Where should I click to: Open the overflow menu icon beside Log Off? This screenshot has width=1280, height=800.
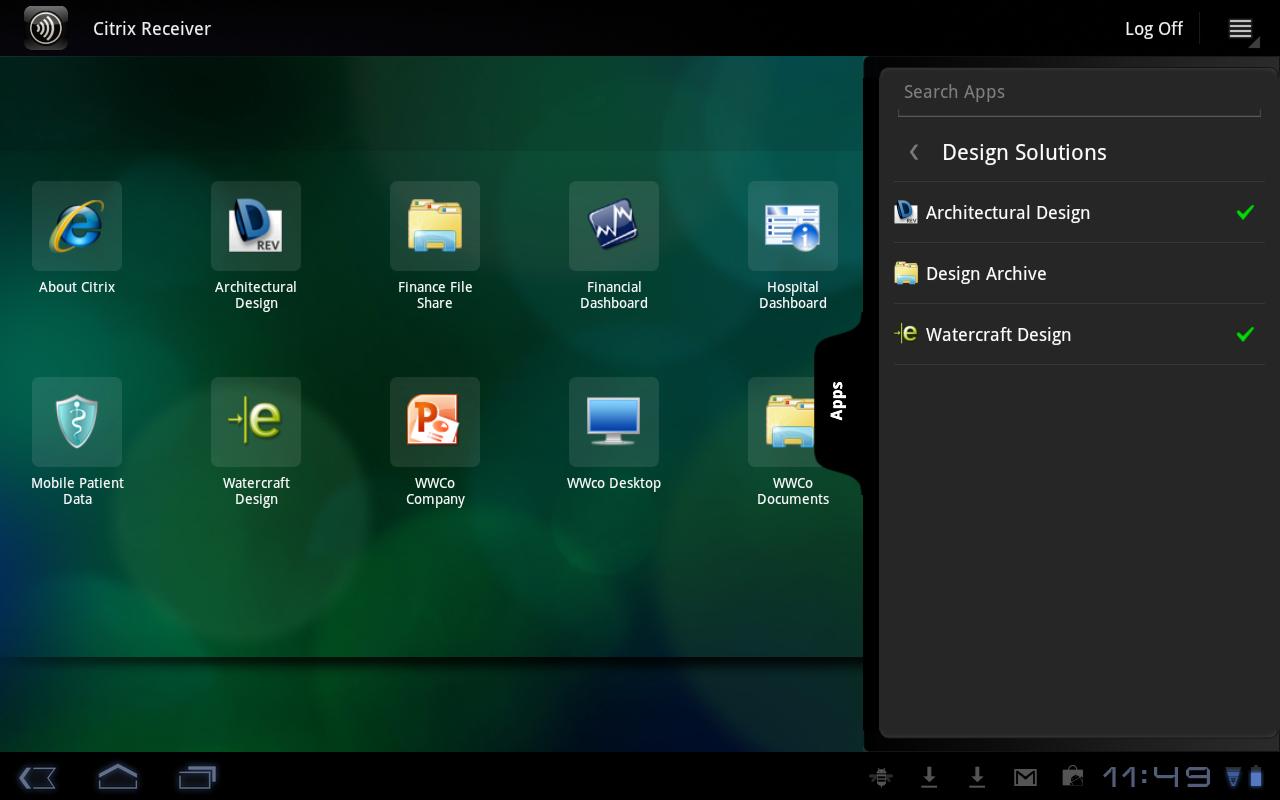1241,29
